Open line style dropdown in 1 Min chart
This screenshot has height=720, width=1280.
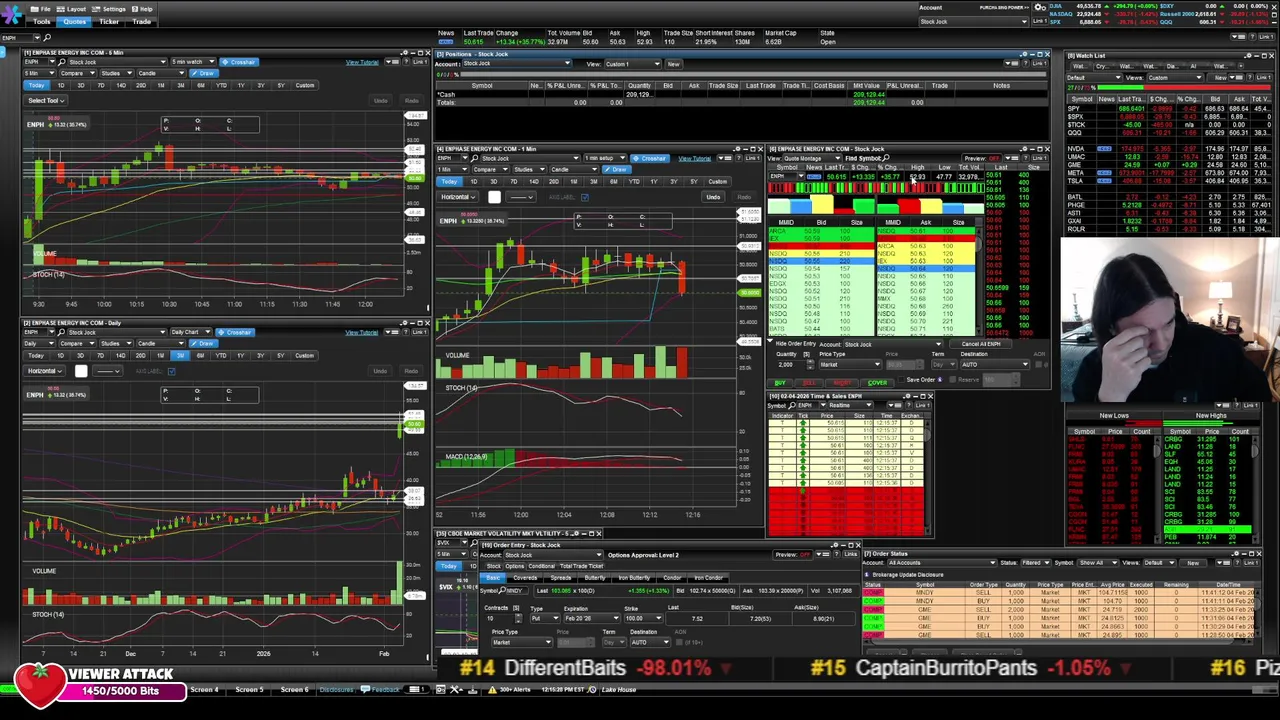tap(522, 197)
